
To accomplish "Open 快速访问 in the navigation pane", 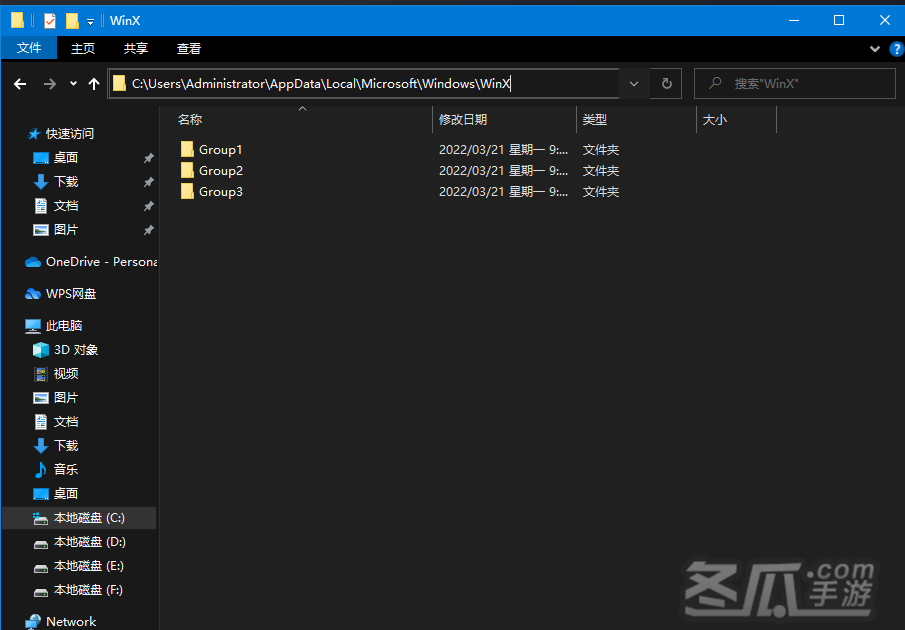I will (70, 134).
